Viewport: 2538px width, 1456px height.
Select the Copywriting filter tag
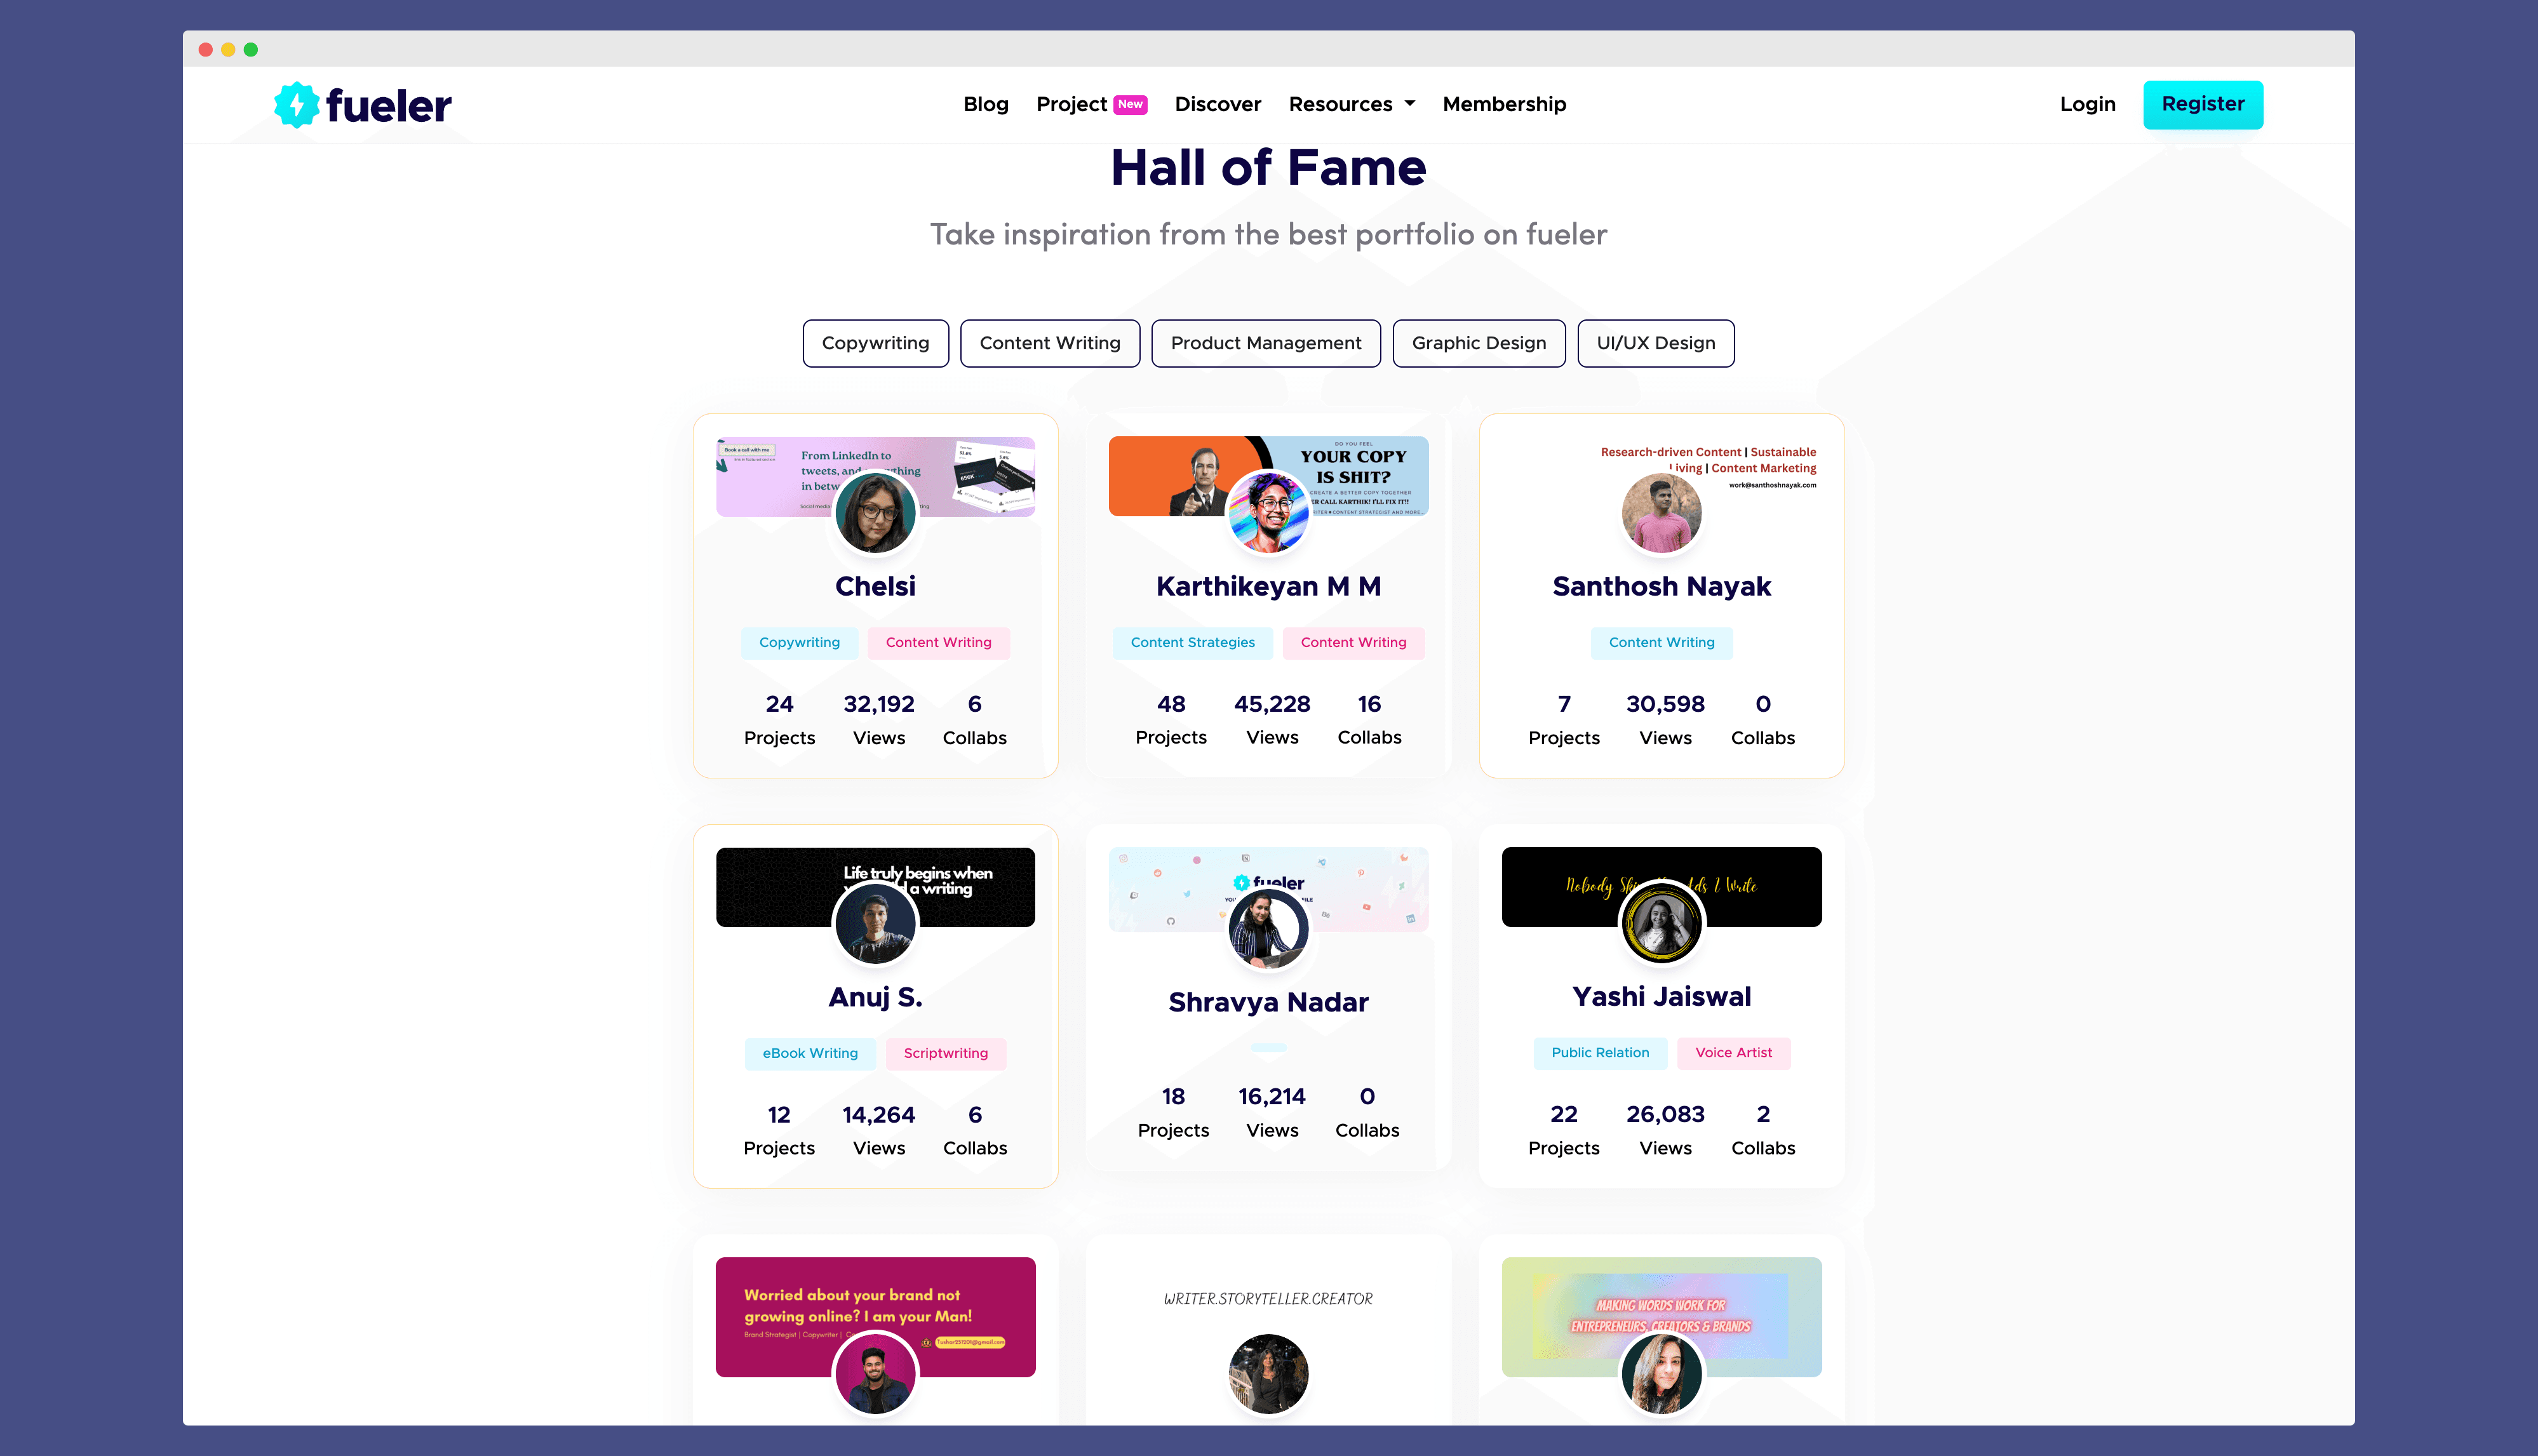pos(875,342)
